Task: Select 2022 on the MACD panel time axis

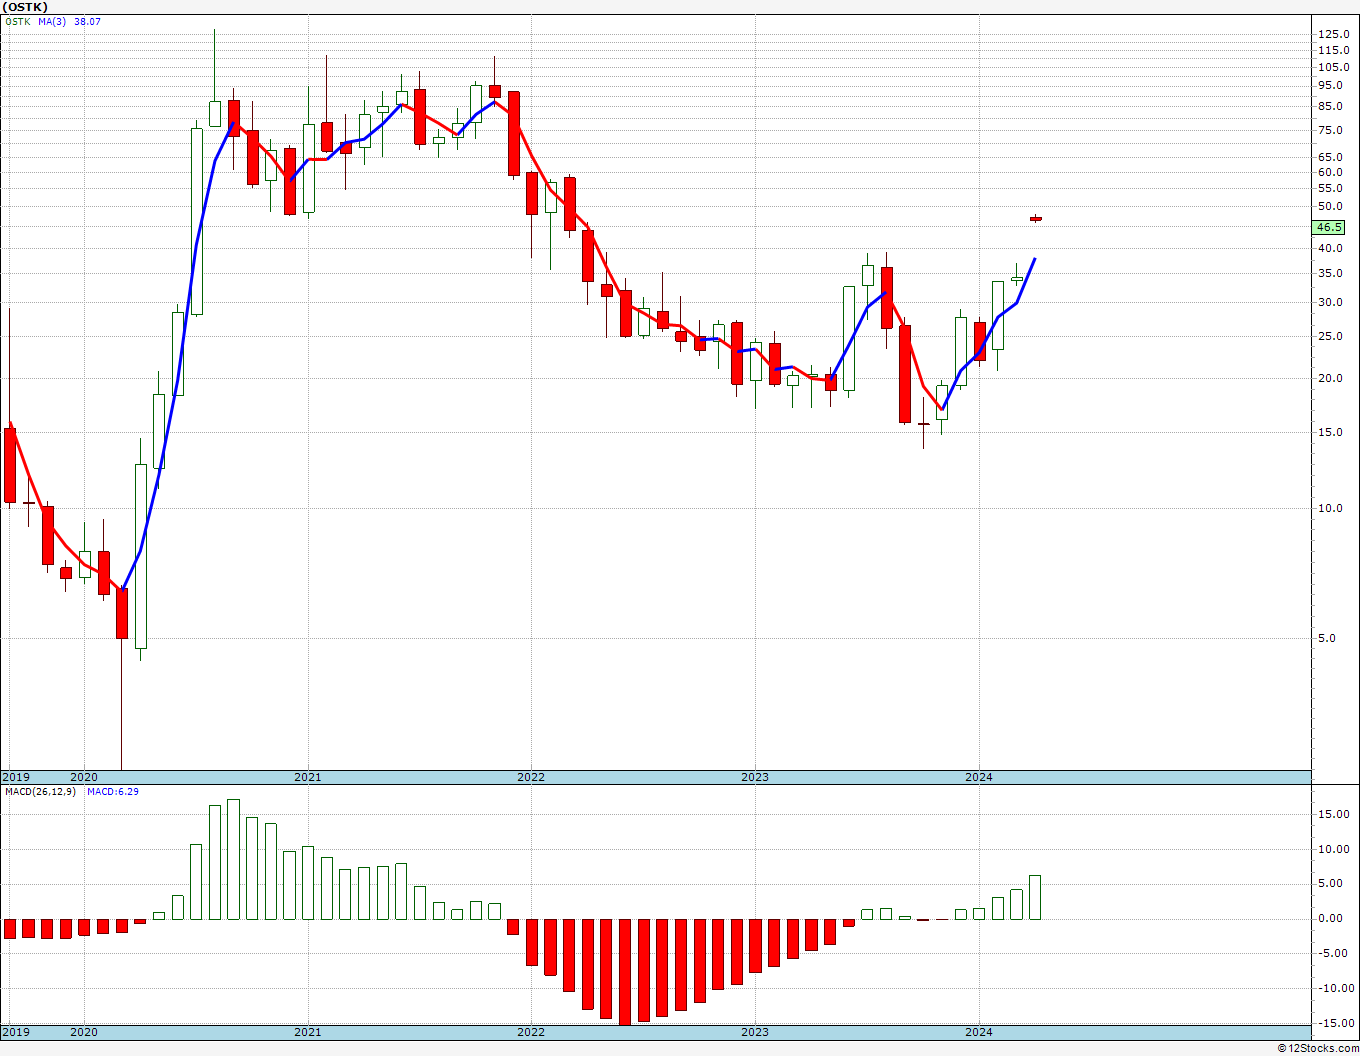Action: pyautogui.click(x=531, y=1032)
